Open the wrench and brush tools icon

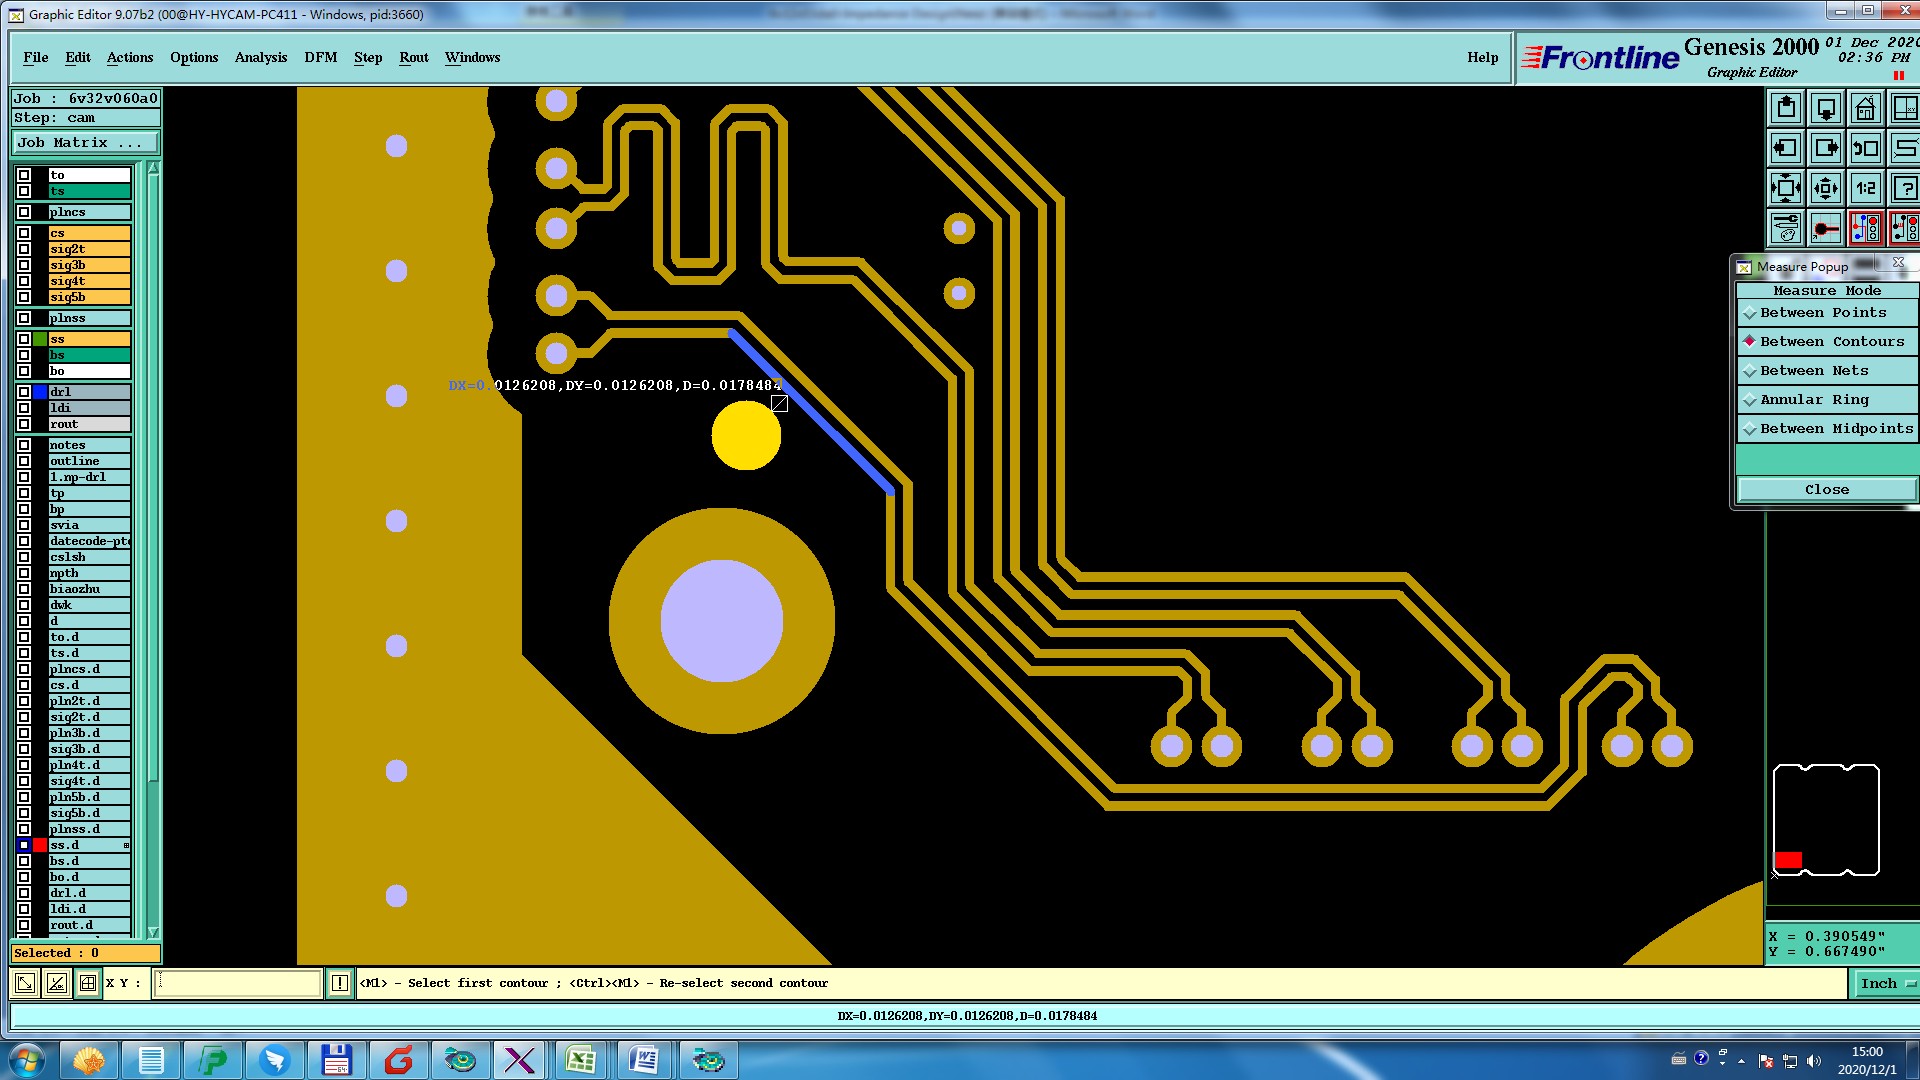pyautogui.click(x=1786, y=228)
